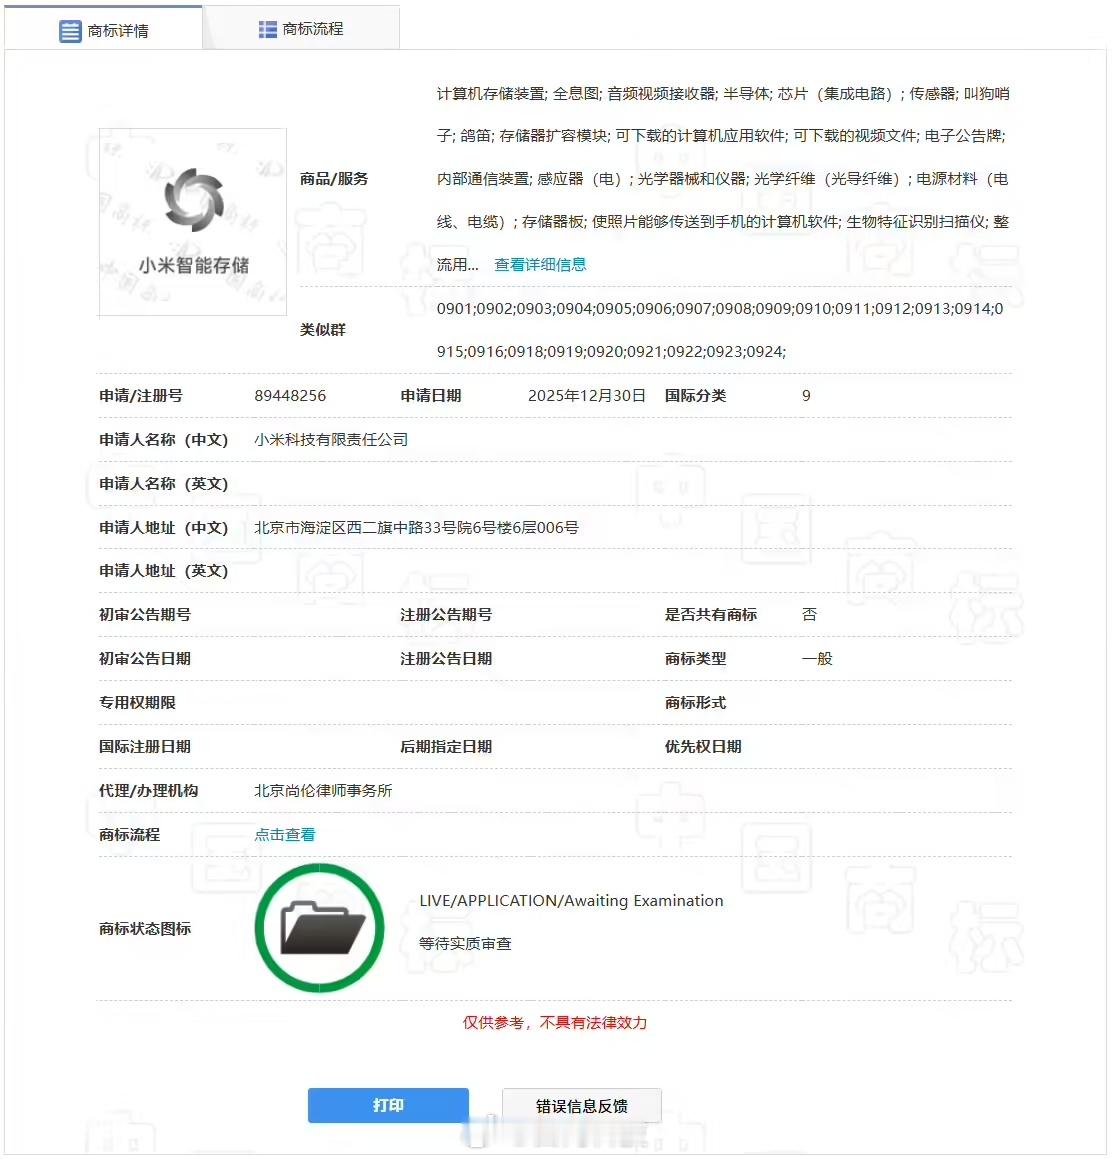Image resolution: width=1112 pixels, height=1159 pixels.
Task: Open 查看详细信息 to view full goods list
Action: [x=539, y=264]
